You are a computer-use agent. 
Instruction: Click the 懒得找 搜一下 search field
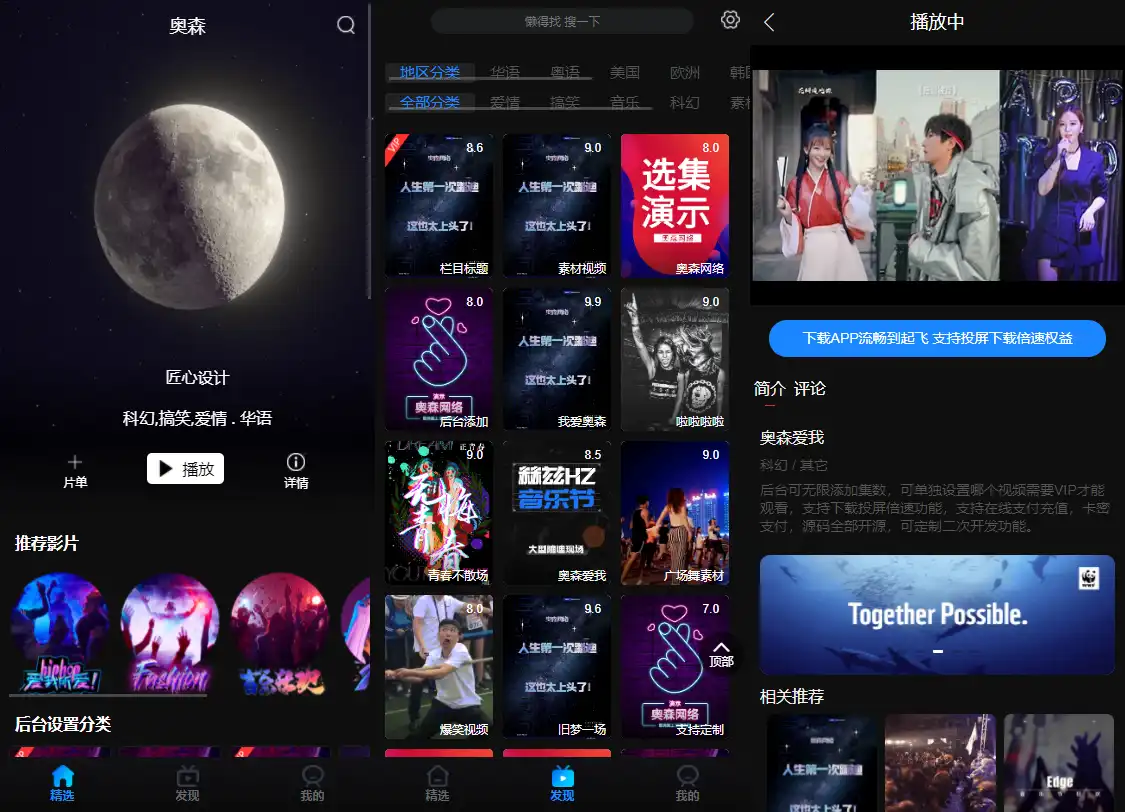click(562, 21)
